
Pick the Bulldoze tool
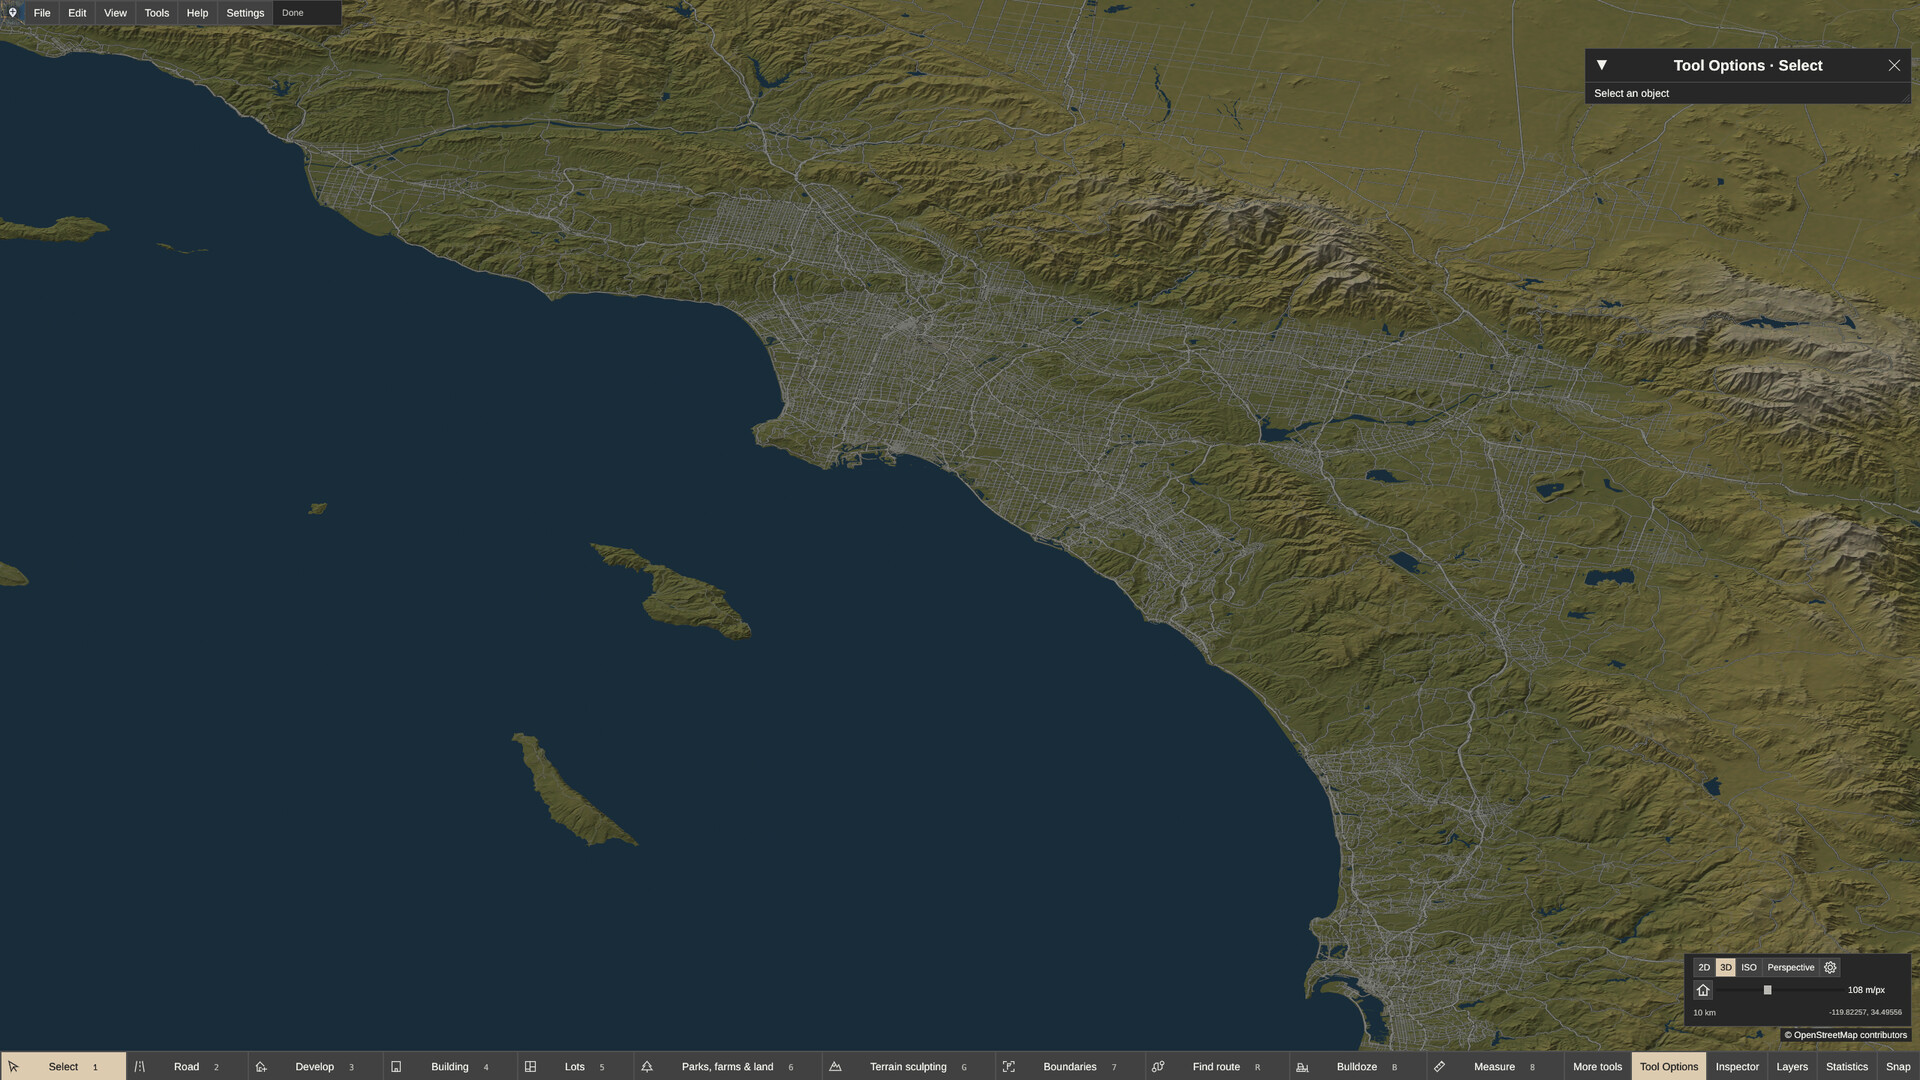click(1356, 1066)
